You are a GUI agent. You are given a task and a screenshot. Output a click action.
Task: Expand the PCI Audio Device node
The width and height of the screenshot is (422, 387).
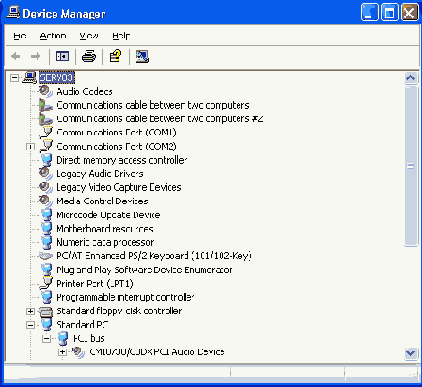(x=62, y=352)
